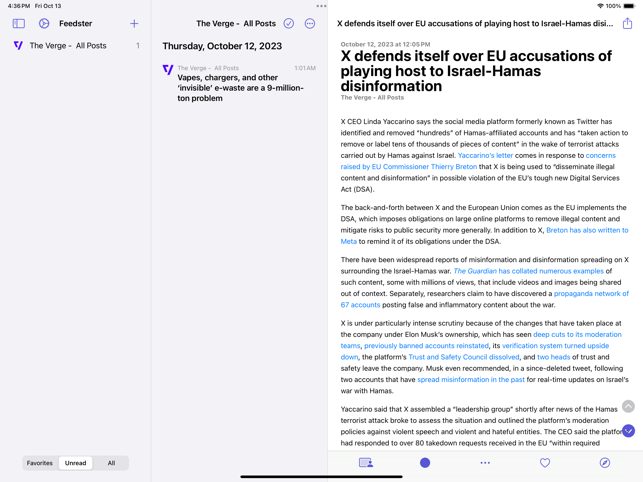The width and height of the screenshot is (643, 482).
Task: Open the Yaccarino's letter link
Action: click(x=485, y=155)
